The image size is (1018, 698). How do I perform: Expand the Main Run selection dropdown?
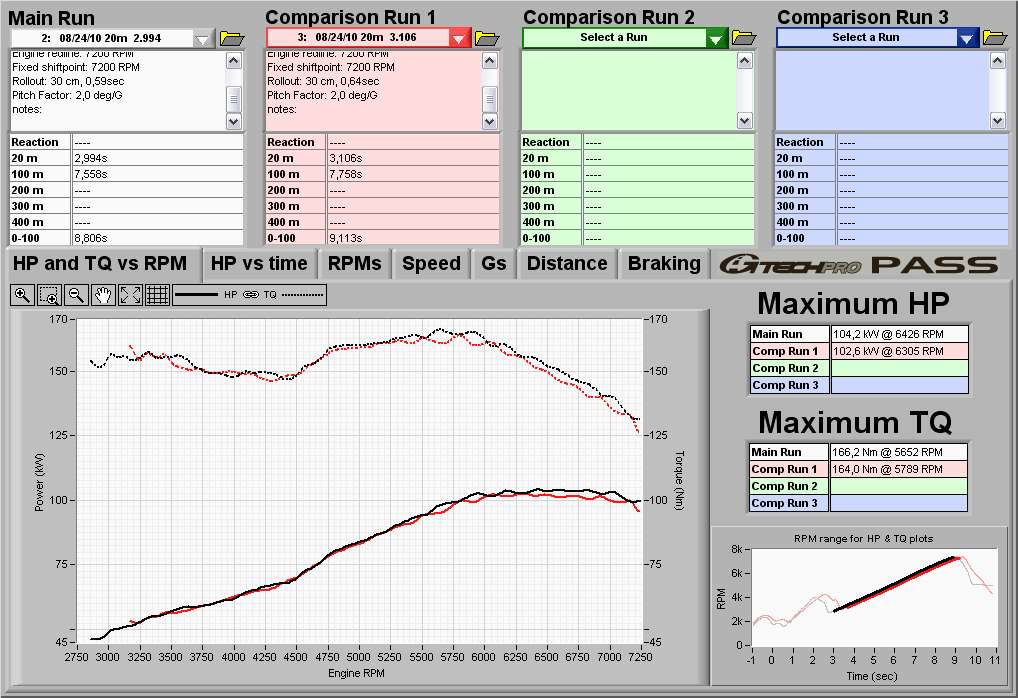(x=204, y=38)
